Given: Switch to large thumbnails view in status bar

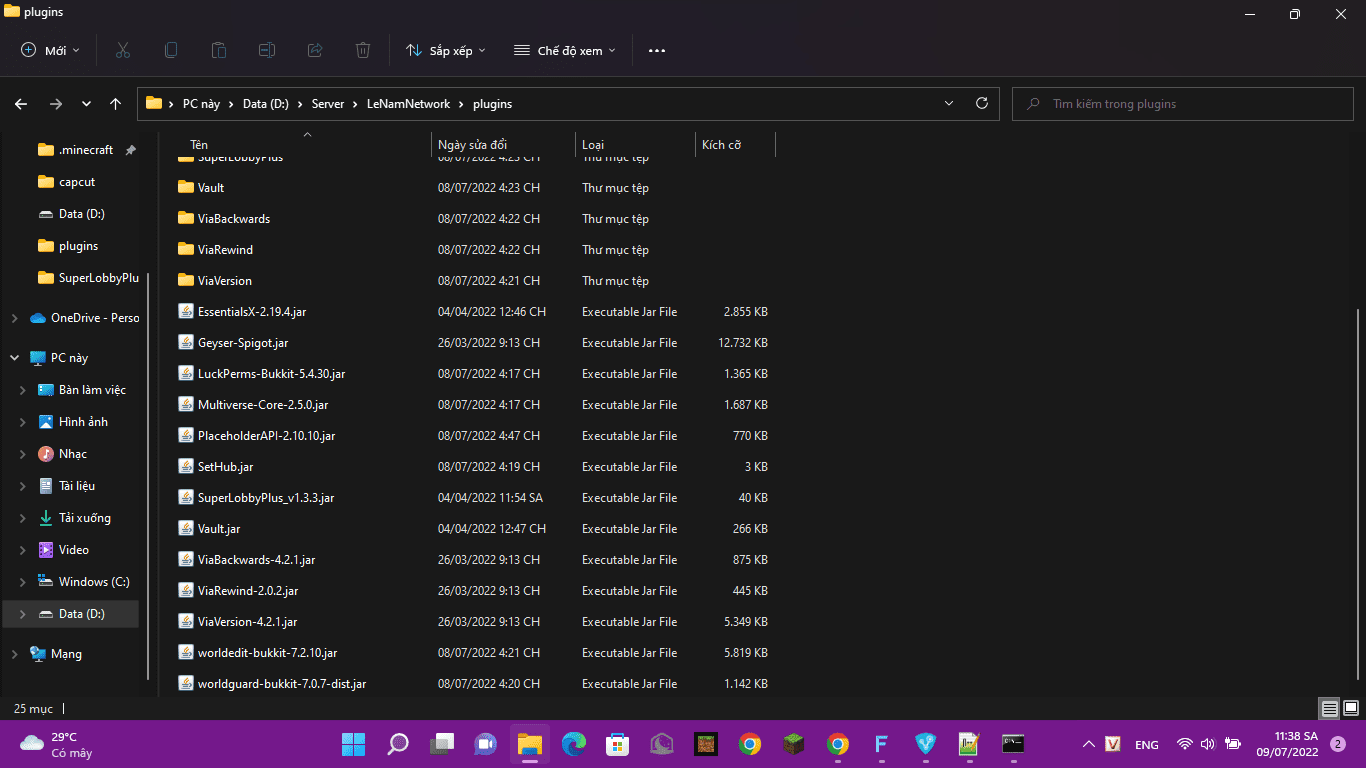Looking at the screenshot, I should tap(1351, 708).
